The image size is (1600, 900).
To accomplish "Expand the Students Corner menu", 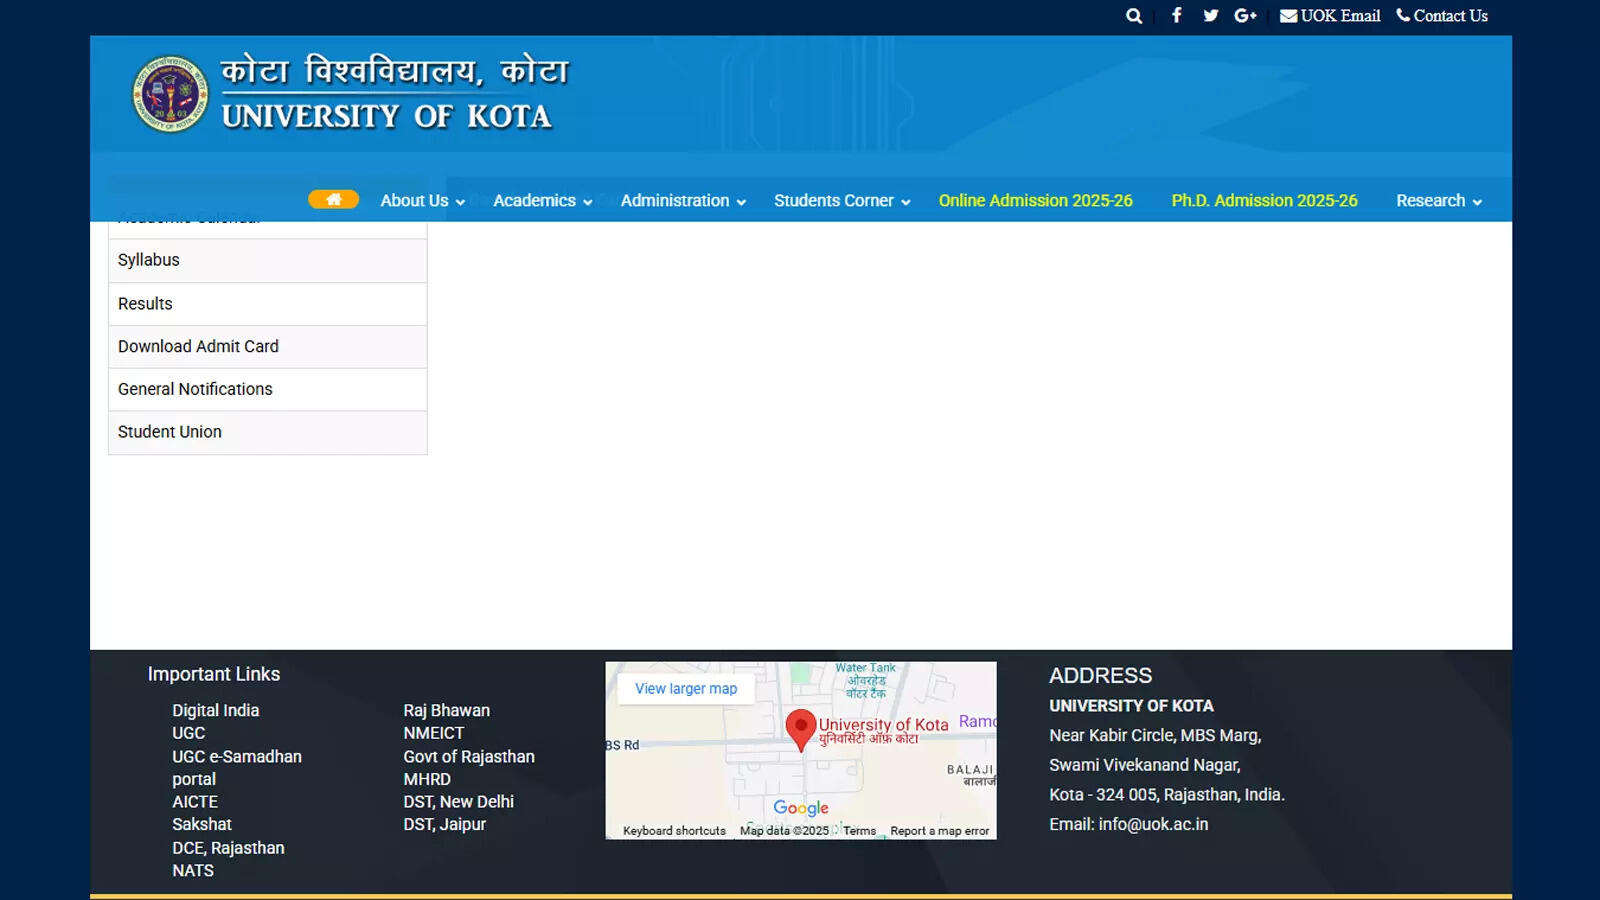I will (842, 200).
